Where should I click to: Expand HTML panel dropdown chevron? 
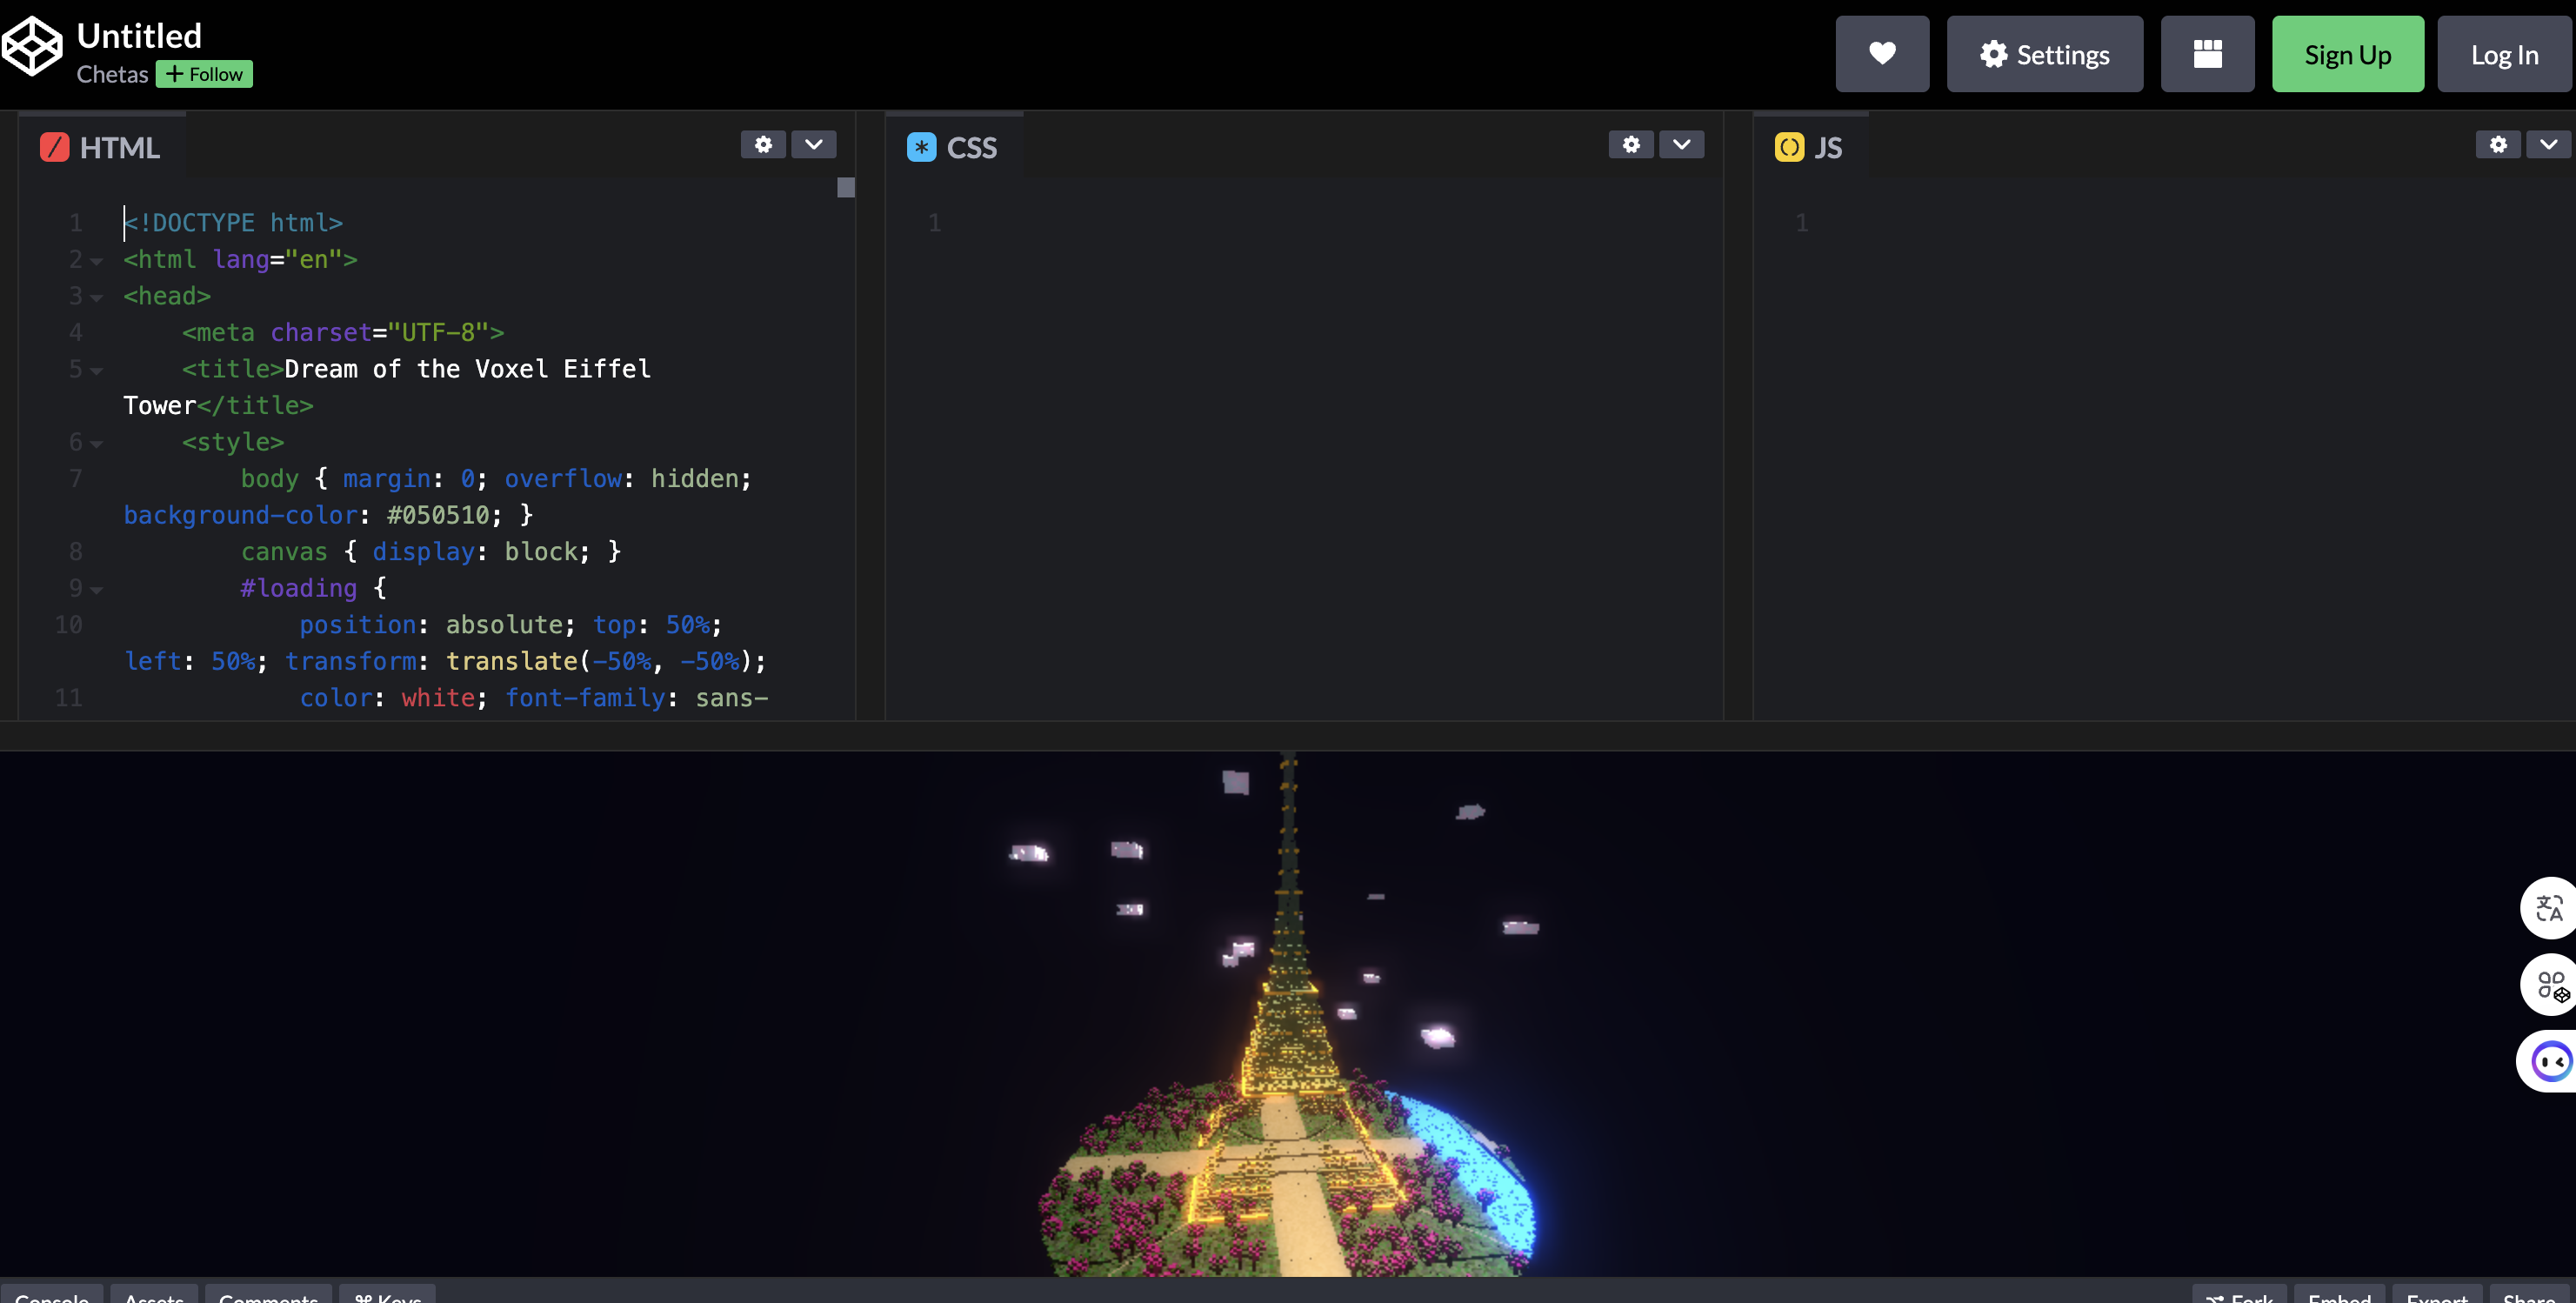point(814,145)
